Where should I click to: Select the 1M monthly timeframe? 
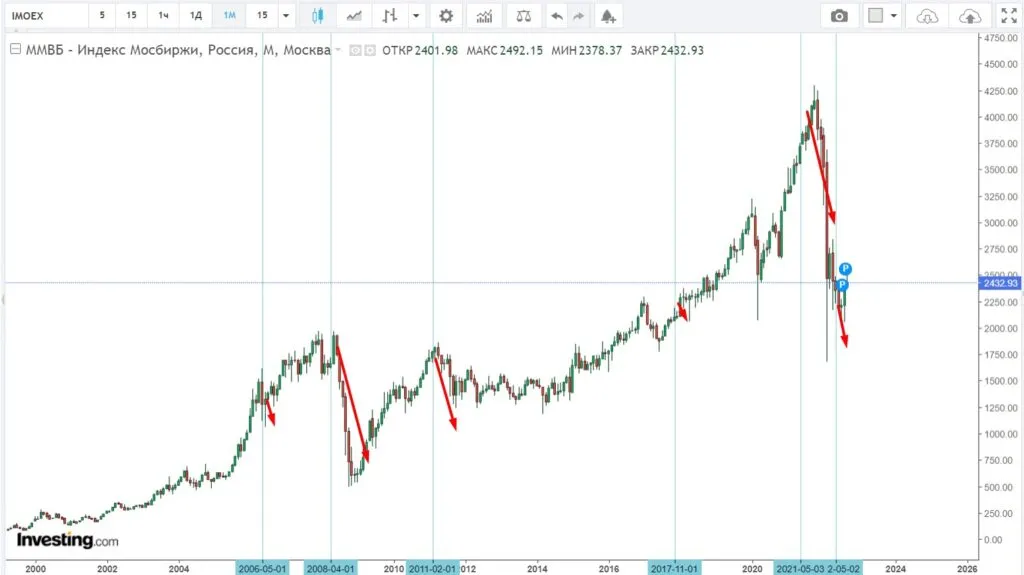point(229,16)
